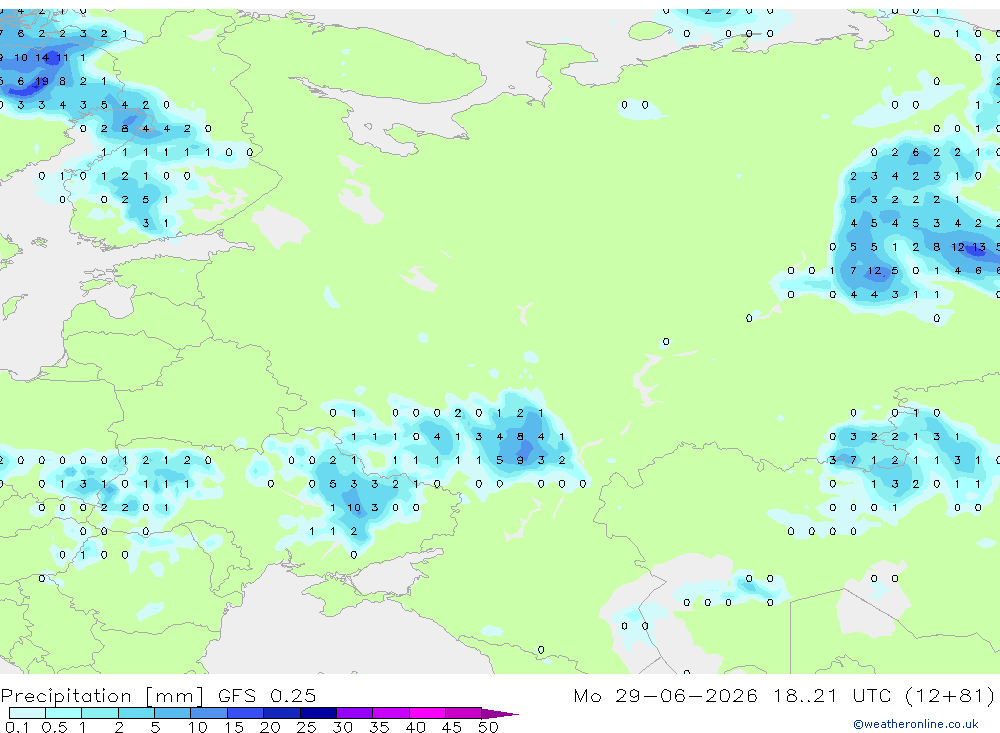Pick the 15–20 mm legend swatch
This screenshot has width=1000, height=733.
click(245, 713)
